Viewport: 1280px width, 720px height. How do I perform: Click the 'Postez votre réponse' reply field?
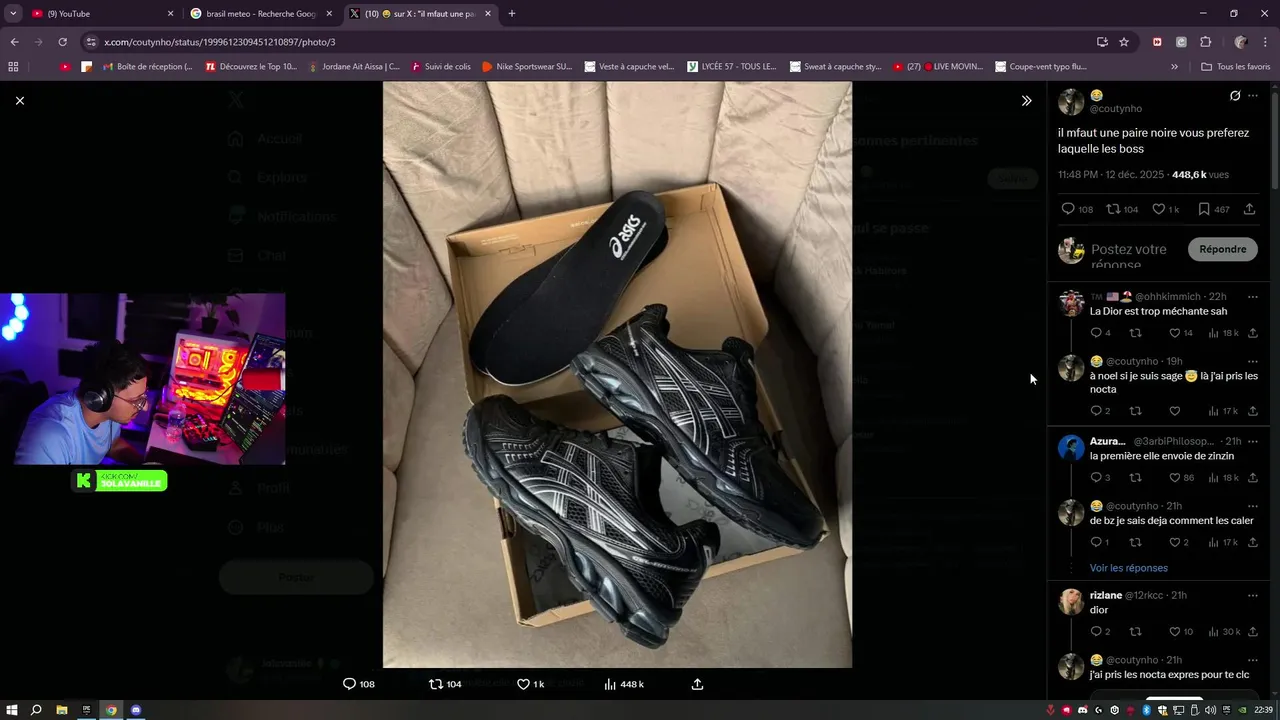(x=1134, y=256)
